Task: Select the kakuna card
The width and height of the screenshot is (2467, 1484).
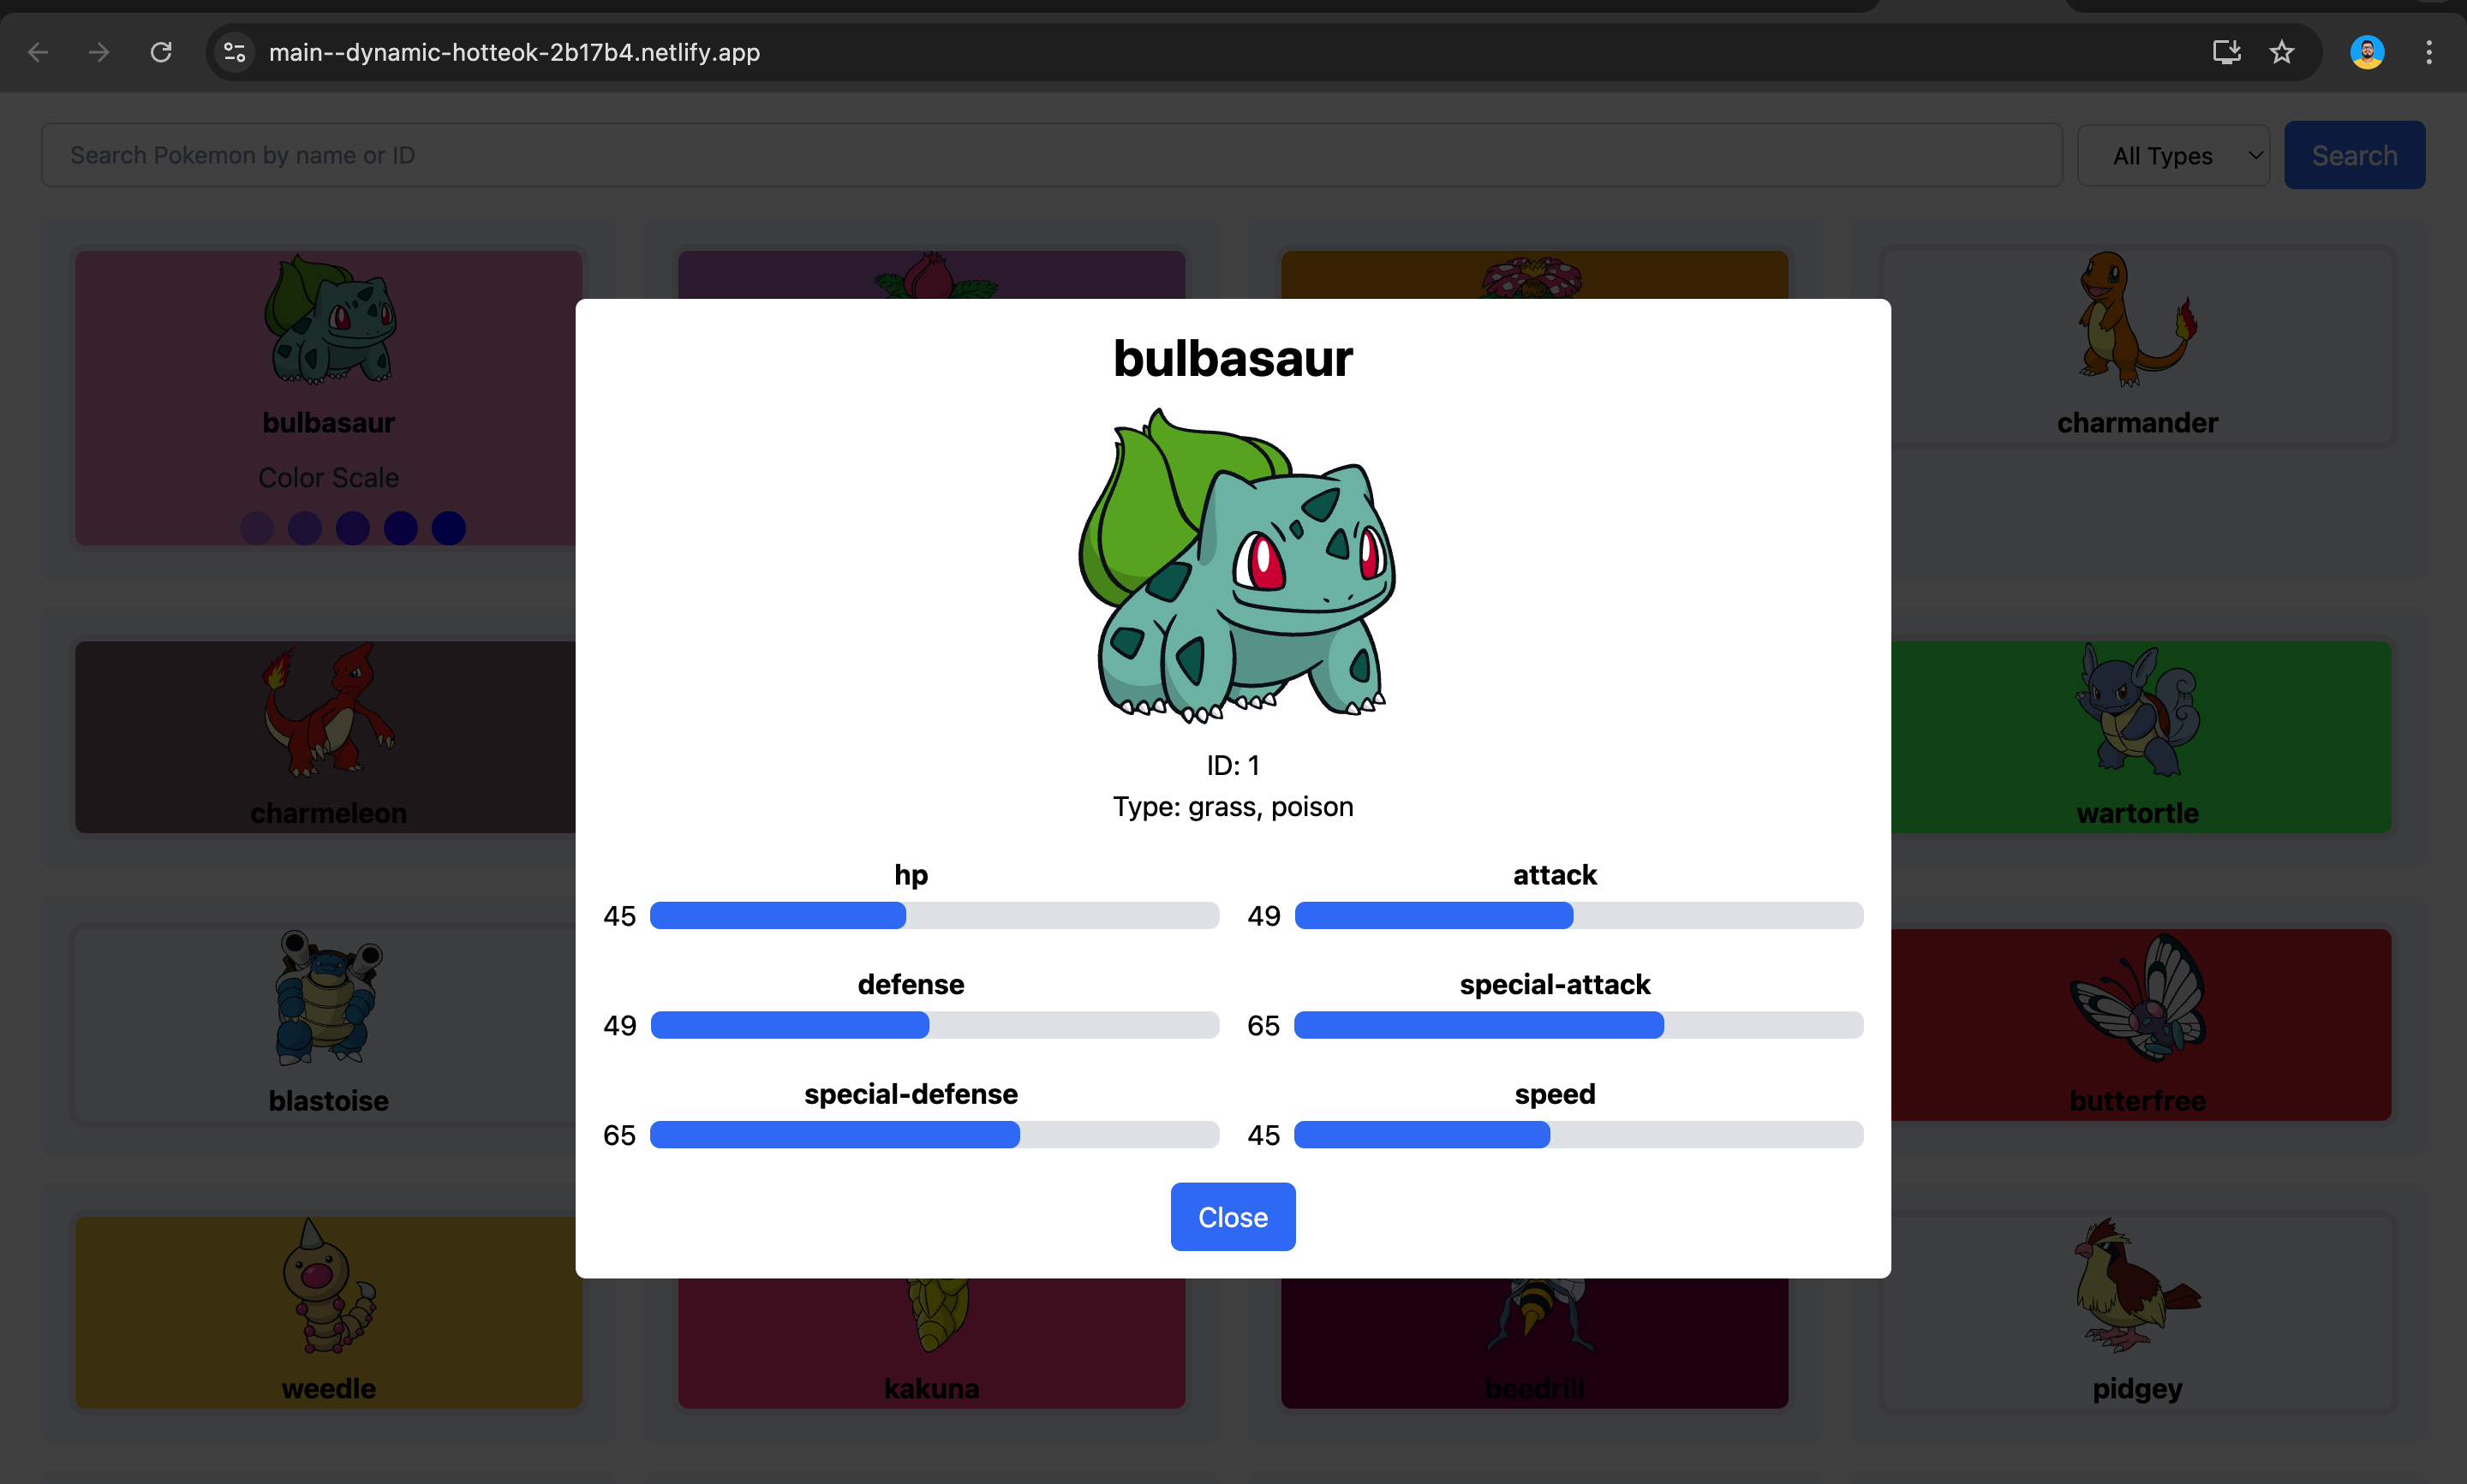Action: tap(931, 1344)
